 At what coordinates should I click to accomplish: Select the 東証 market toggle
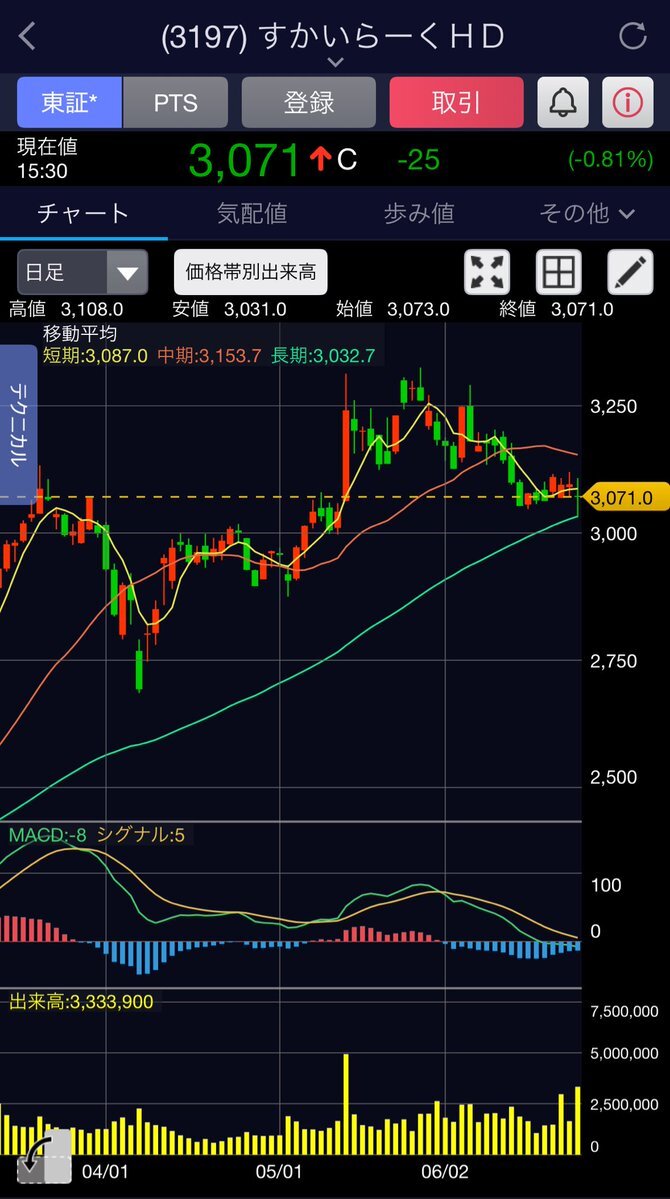tap(70, 102)
